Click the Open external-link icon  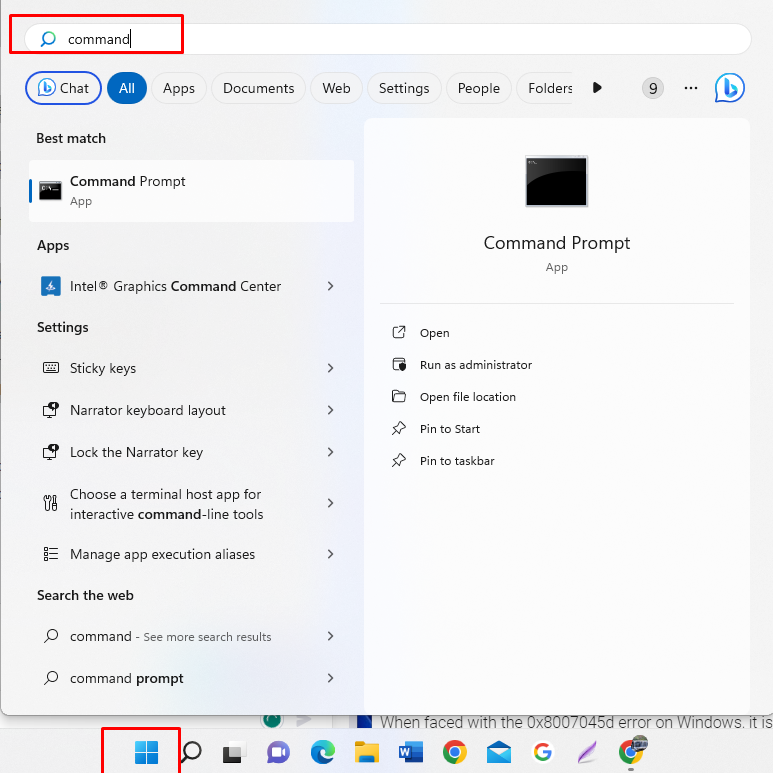pos(399,332)
